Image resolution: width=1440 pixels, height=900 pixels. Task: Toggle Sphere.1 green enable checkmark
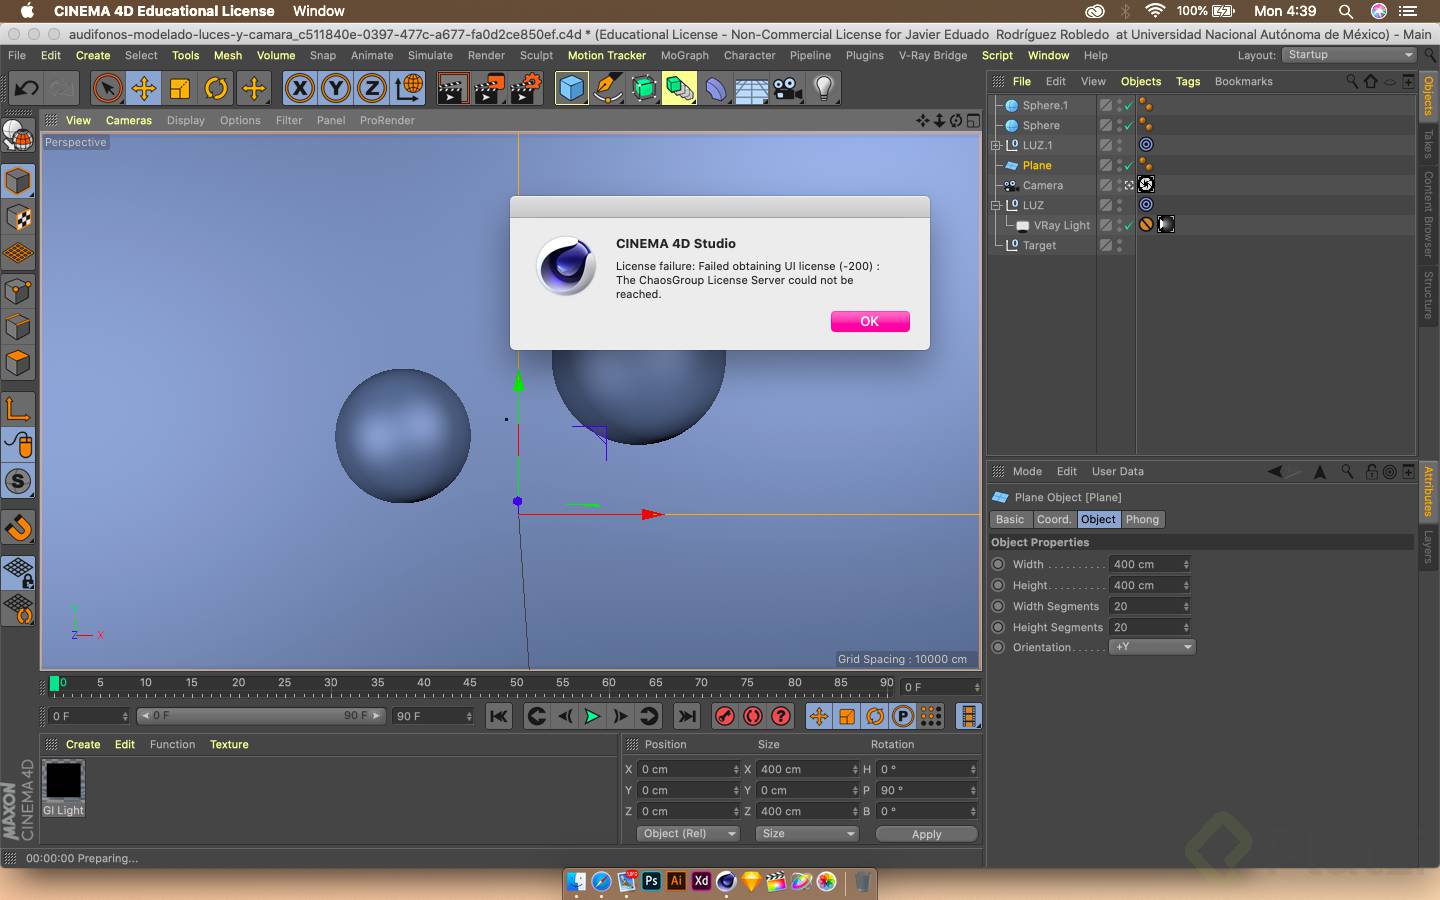[1129, 105]
